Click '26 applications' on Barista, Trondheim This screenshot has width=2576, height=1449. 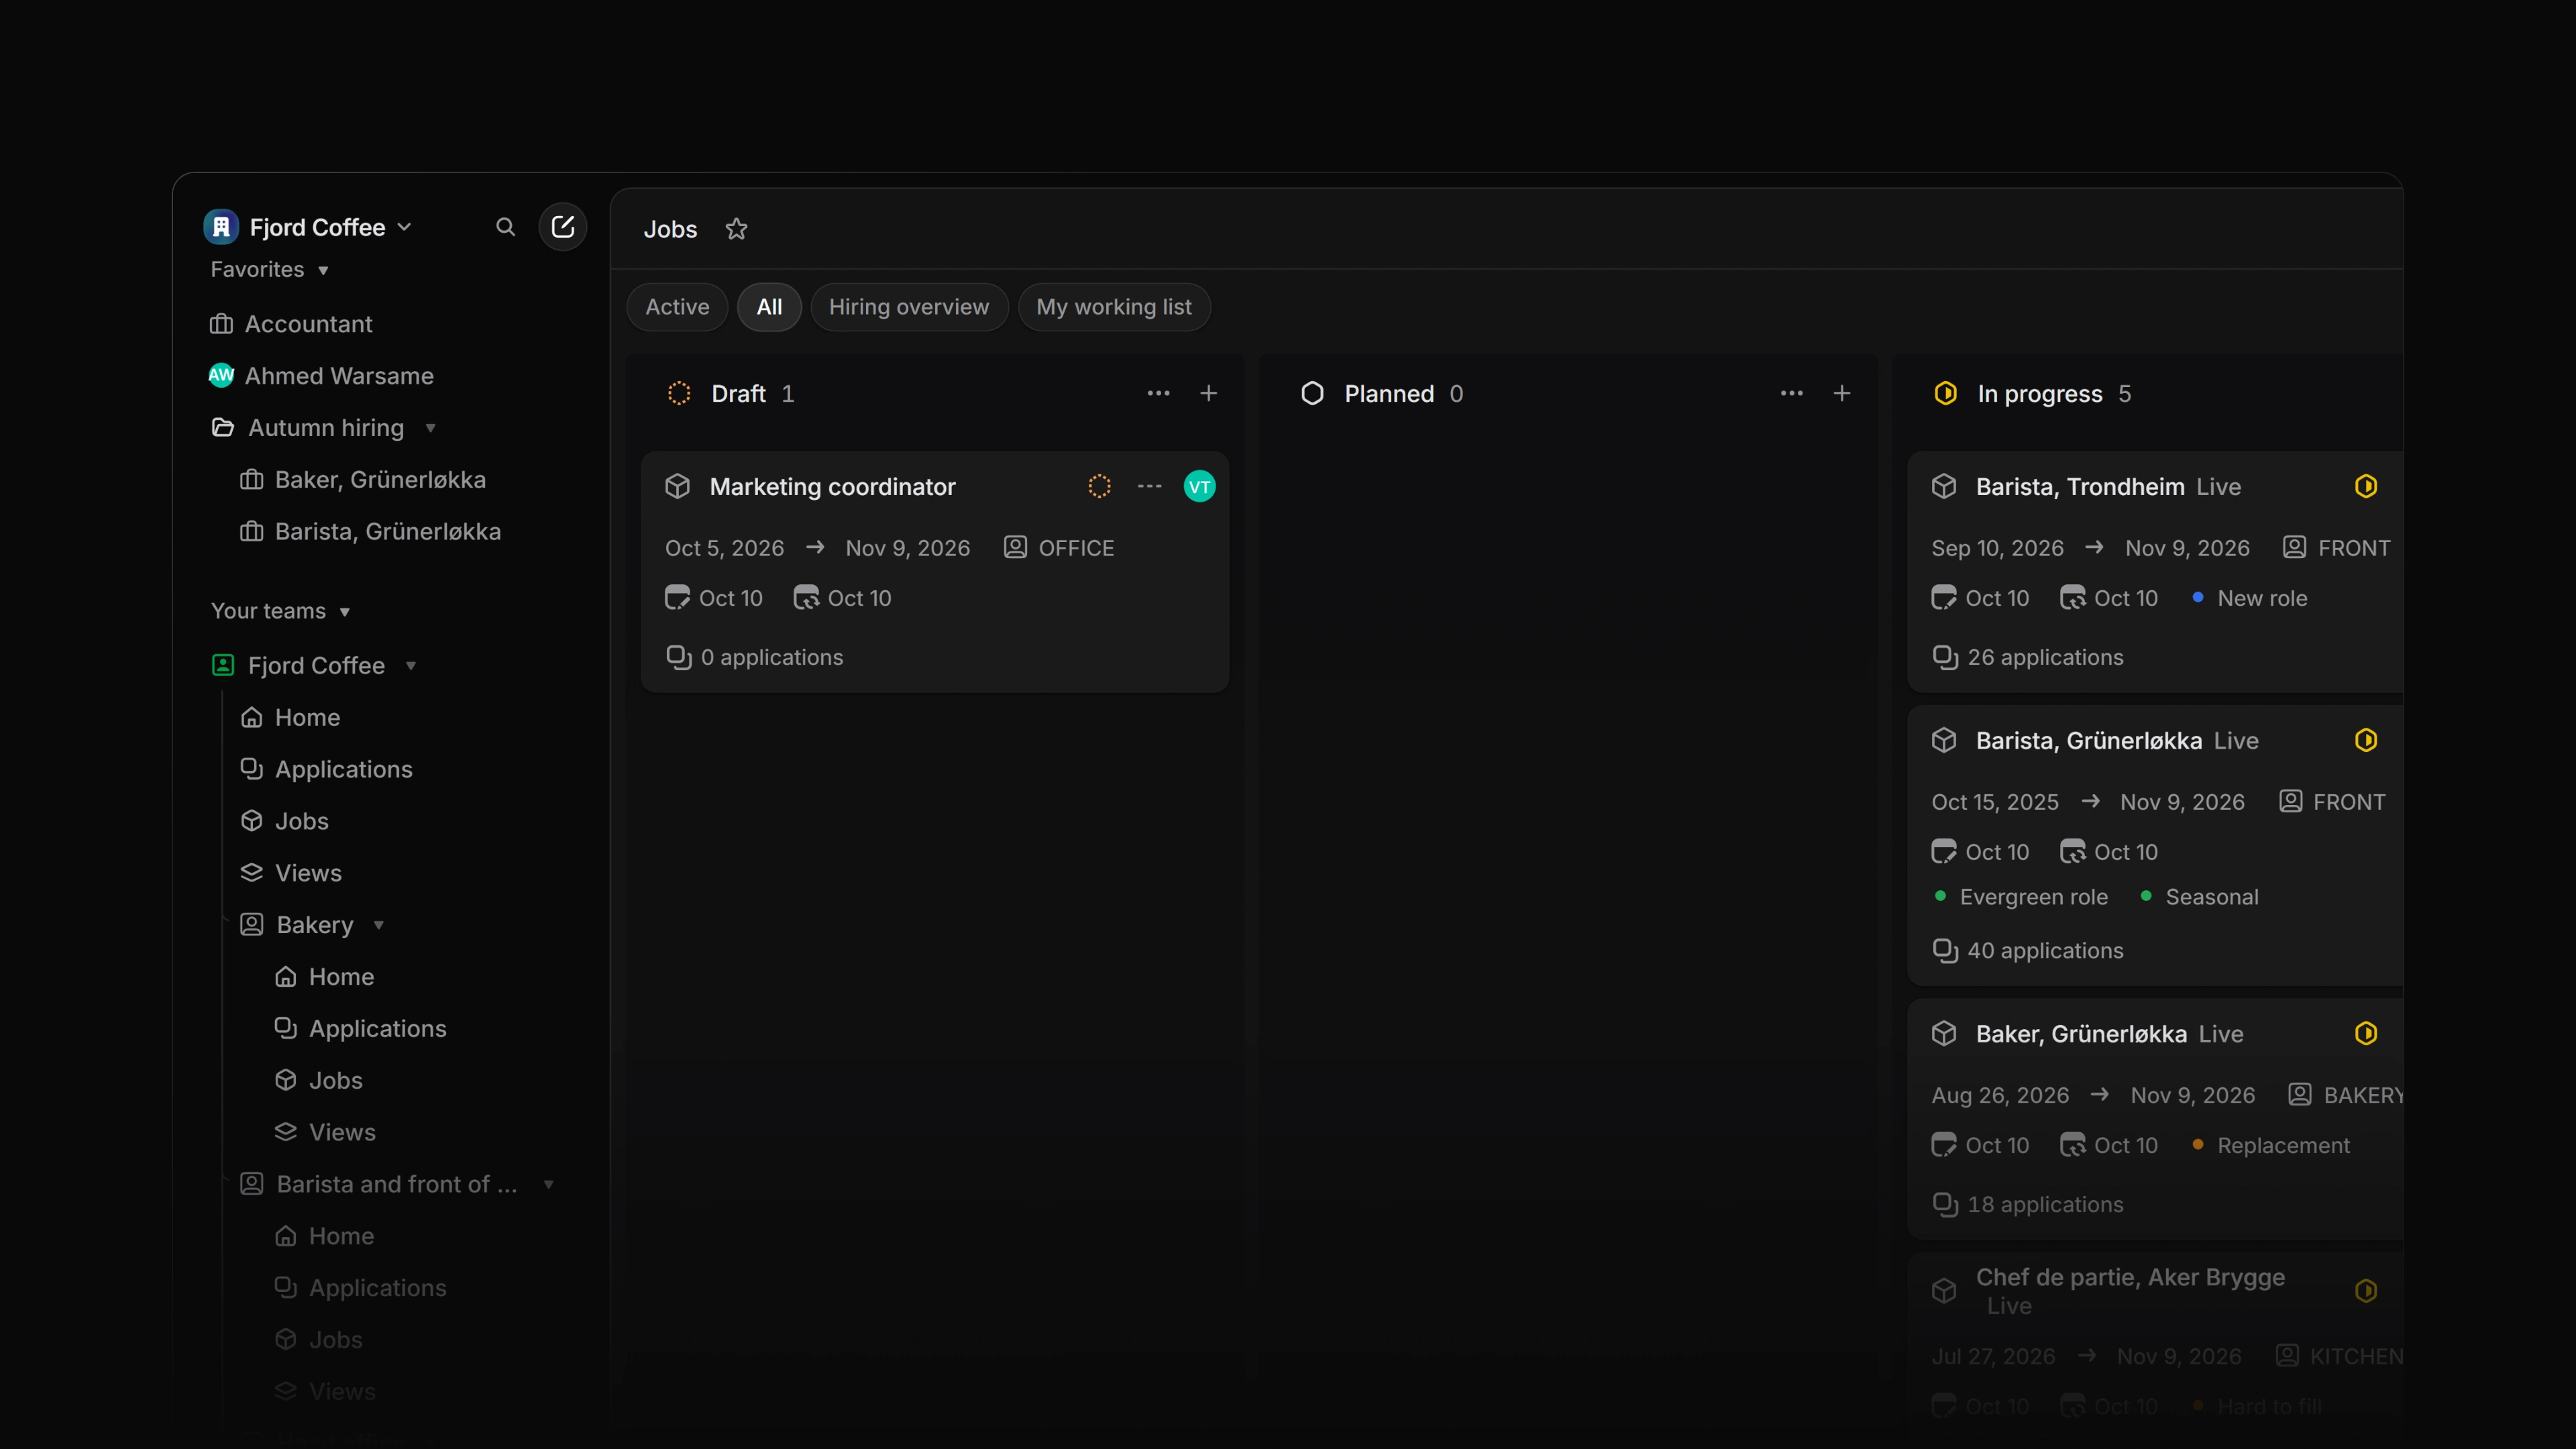(x=2044, y=657)
